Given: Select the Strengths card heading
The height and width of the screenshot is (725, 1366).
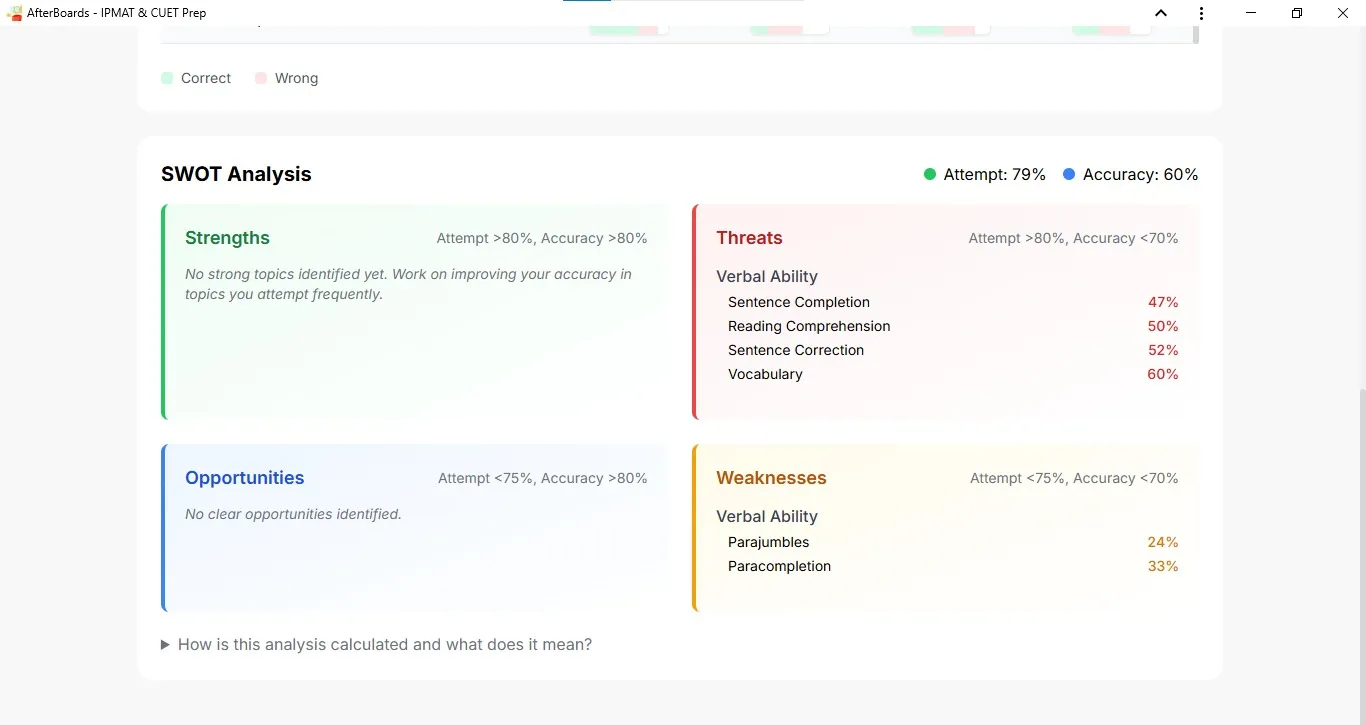Looking at the screenshot, I should pyautogui.click(x=227, y=238).
